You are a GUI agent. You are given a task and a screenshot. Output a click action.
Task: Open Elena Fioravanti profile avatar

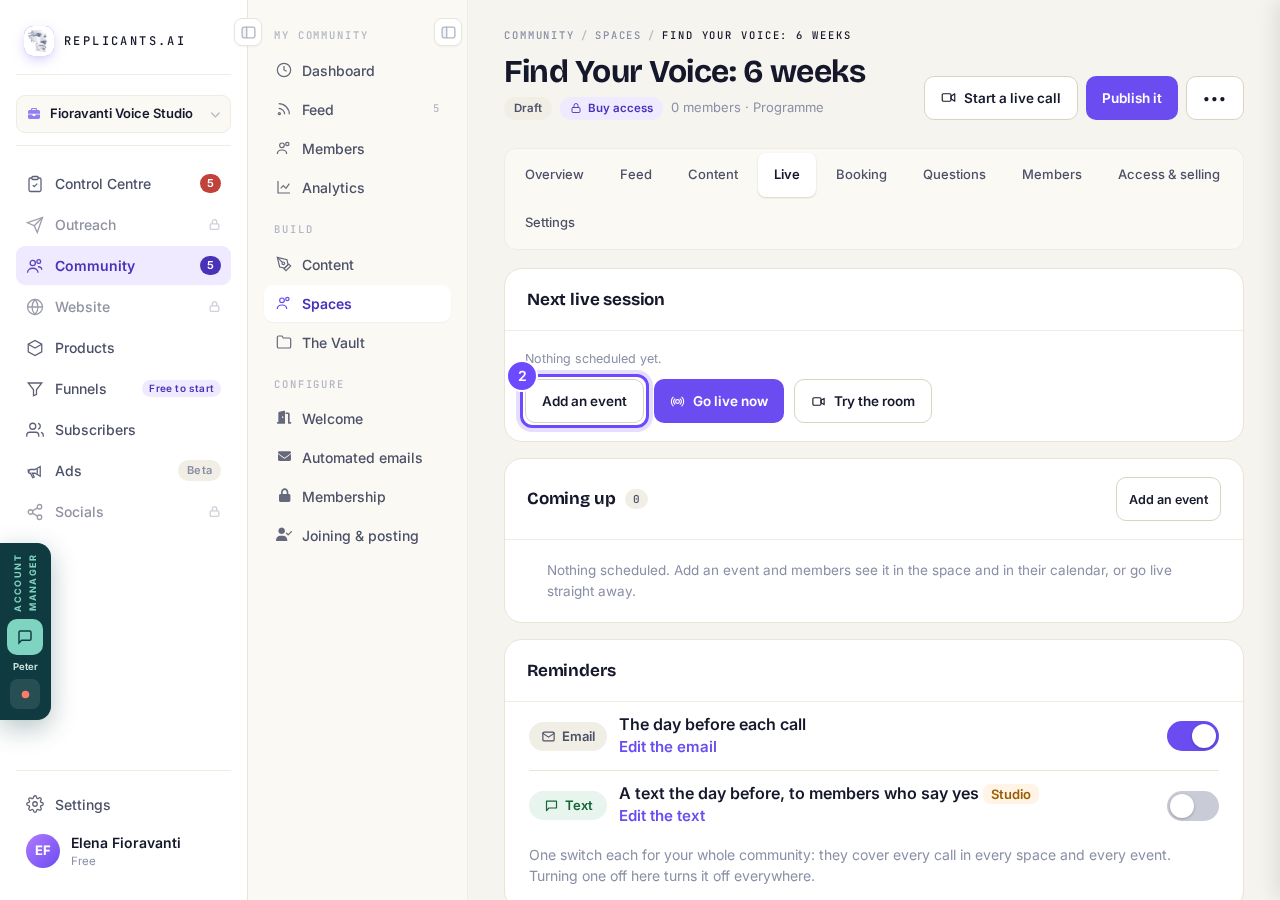(x=43, y=851)
